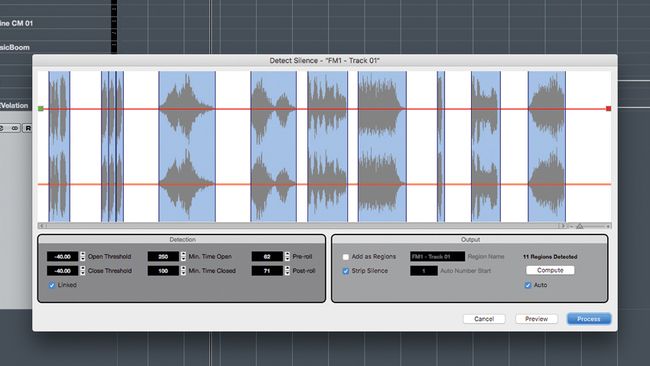Click the R button in the track list behind

click(x=28, y=128)
